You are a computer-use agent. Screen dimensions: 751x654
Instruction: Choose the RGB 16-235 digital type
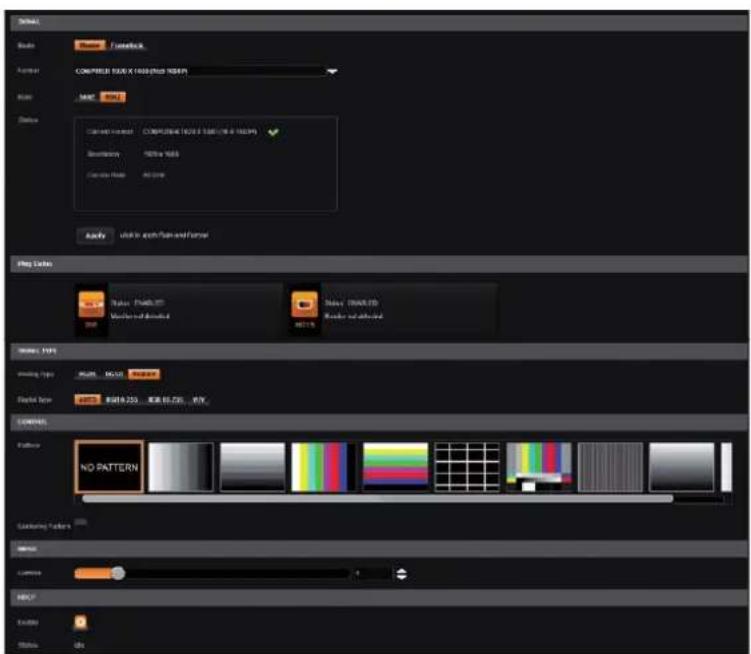coord(166,400)
